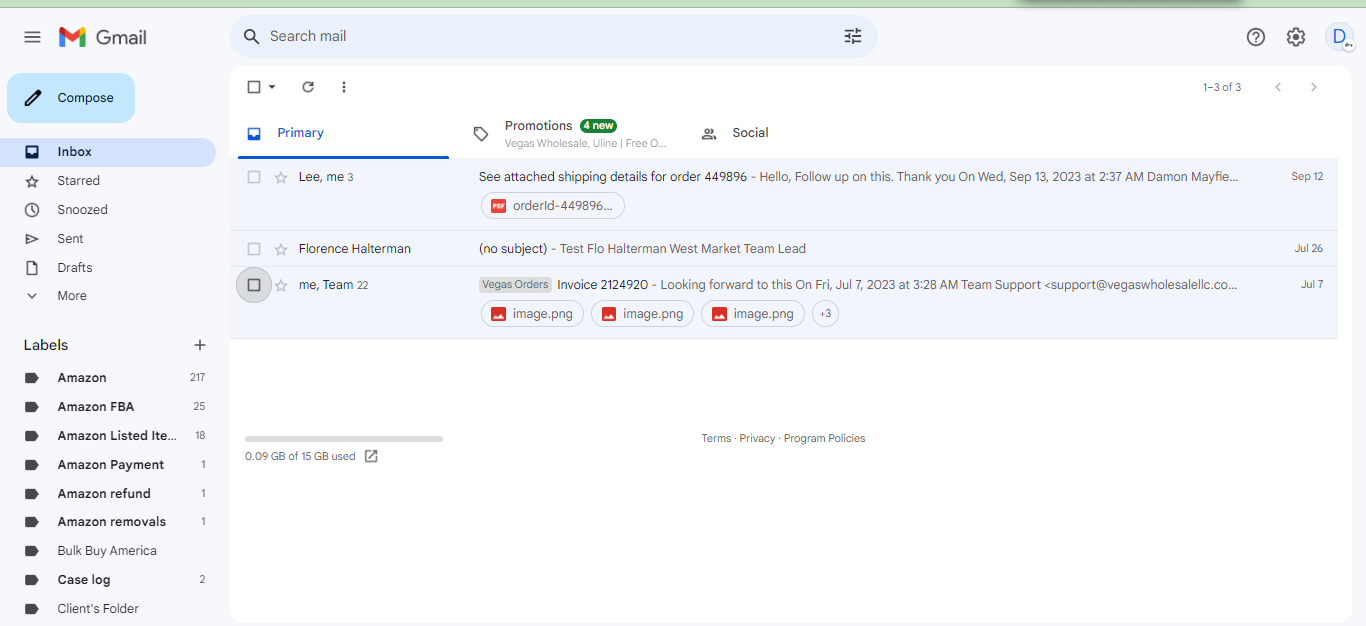Open the Terms link
This screenshot has width=1366, height=626.
click(716, 439)
